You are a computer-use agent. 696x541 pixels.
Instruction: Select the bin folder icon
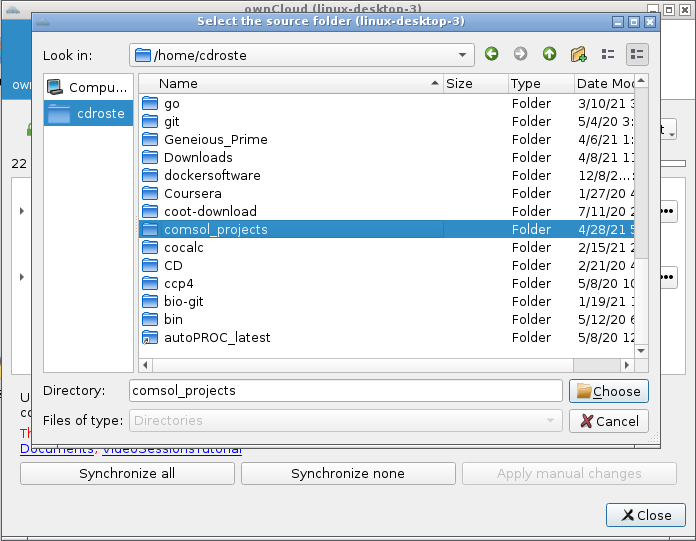click(x=150, y=319)
